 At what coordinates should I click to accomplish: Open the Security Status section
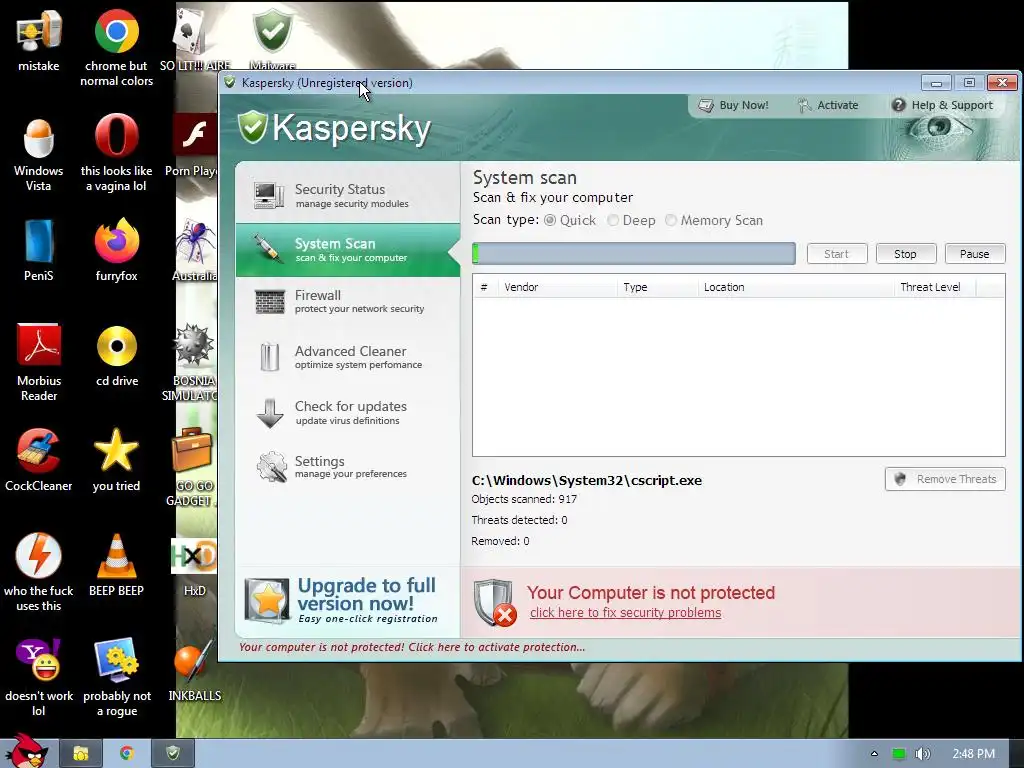point(347,195)
